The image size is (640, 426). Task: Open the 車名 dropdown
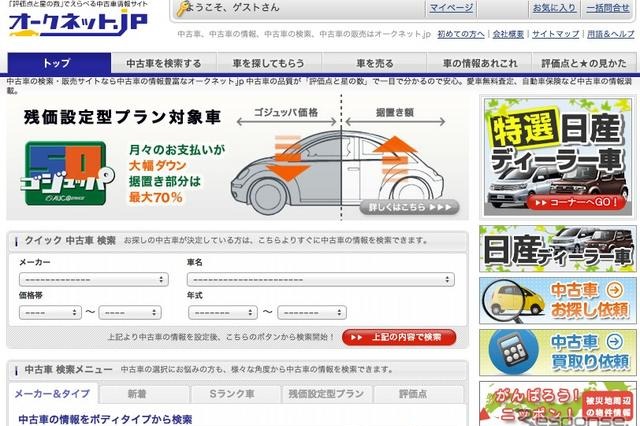(321, 280)
